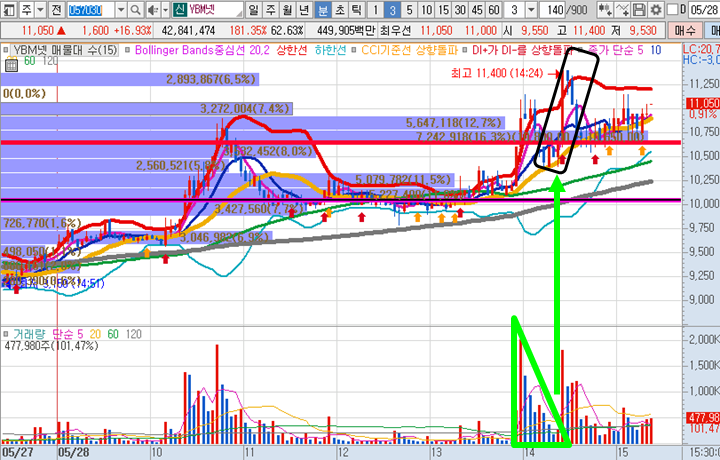The width and height of the screenshot is (720, 460).
Task: Click the +16.93% change rate
Action: point(133,31)
